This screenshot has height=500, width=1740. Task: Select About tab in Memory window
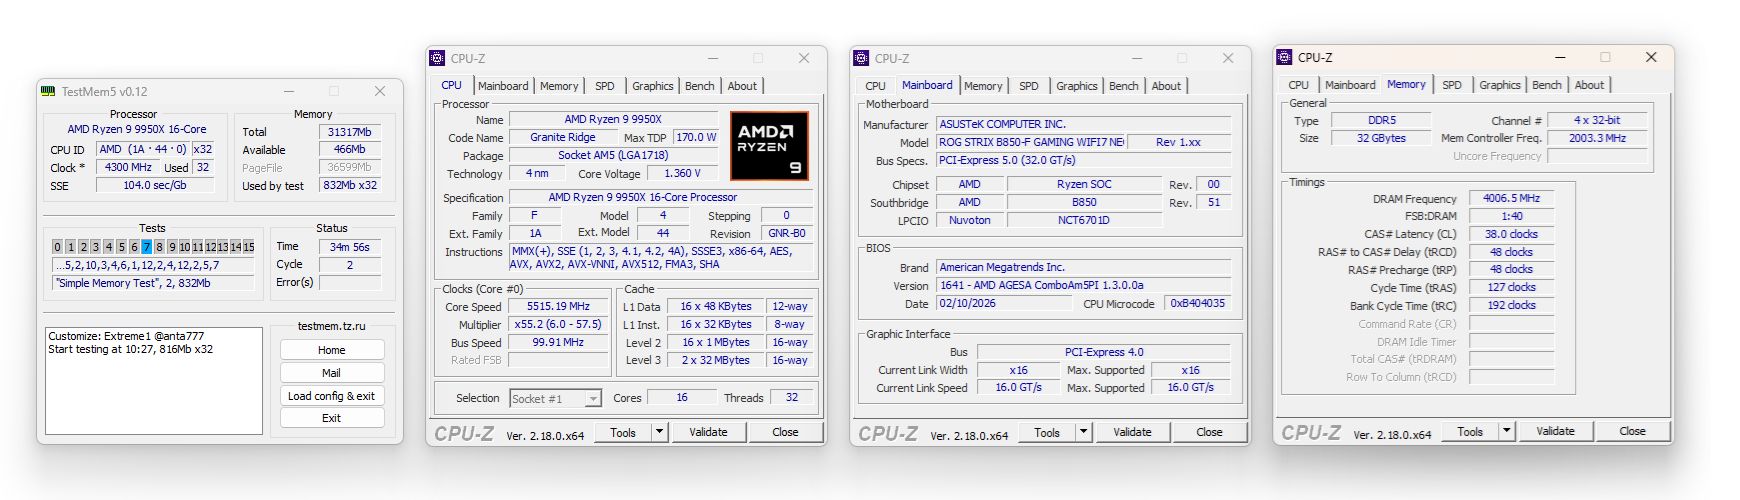point(1589,85)
